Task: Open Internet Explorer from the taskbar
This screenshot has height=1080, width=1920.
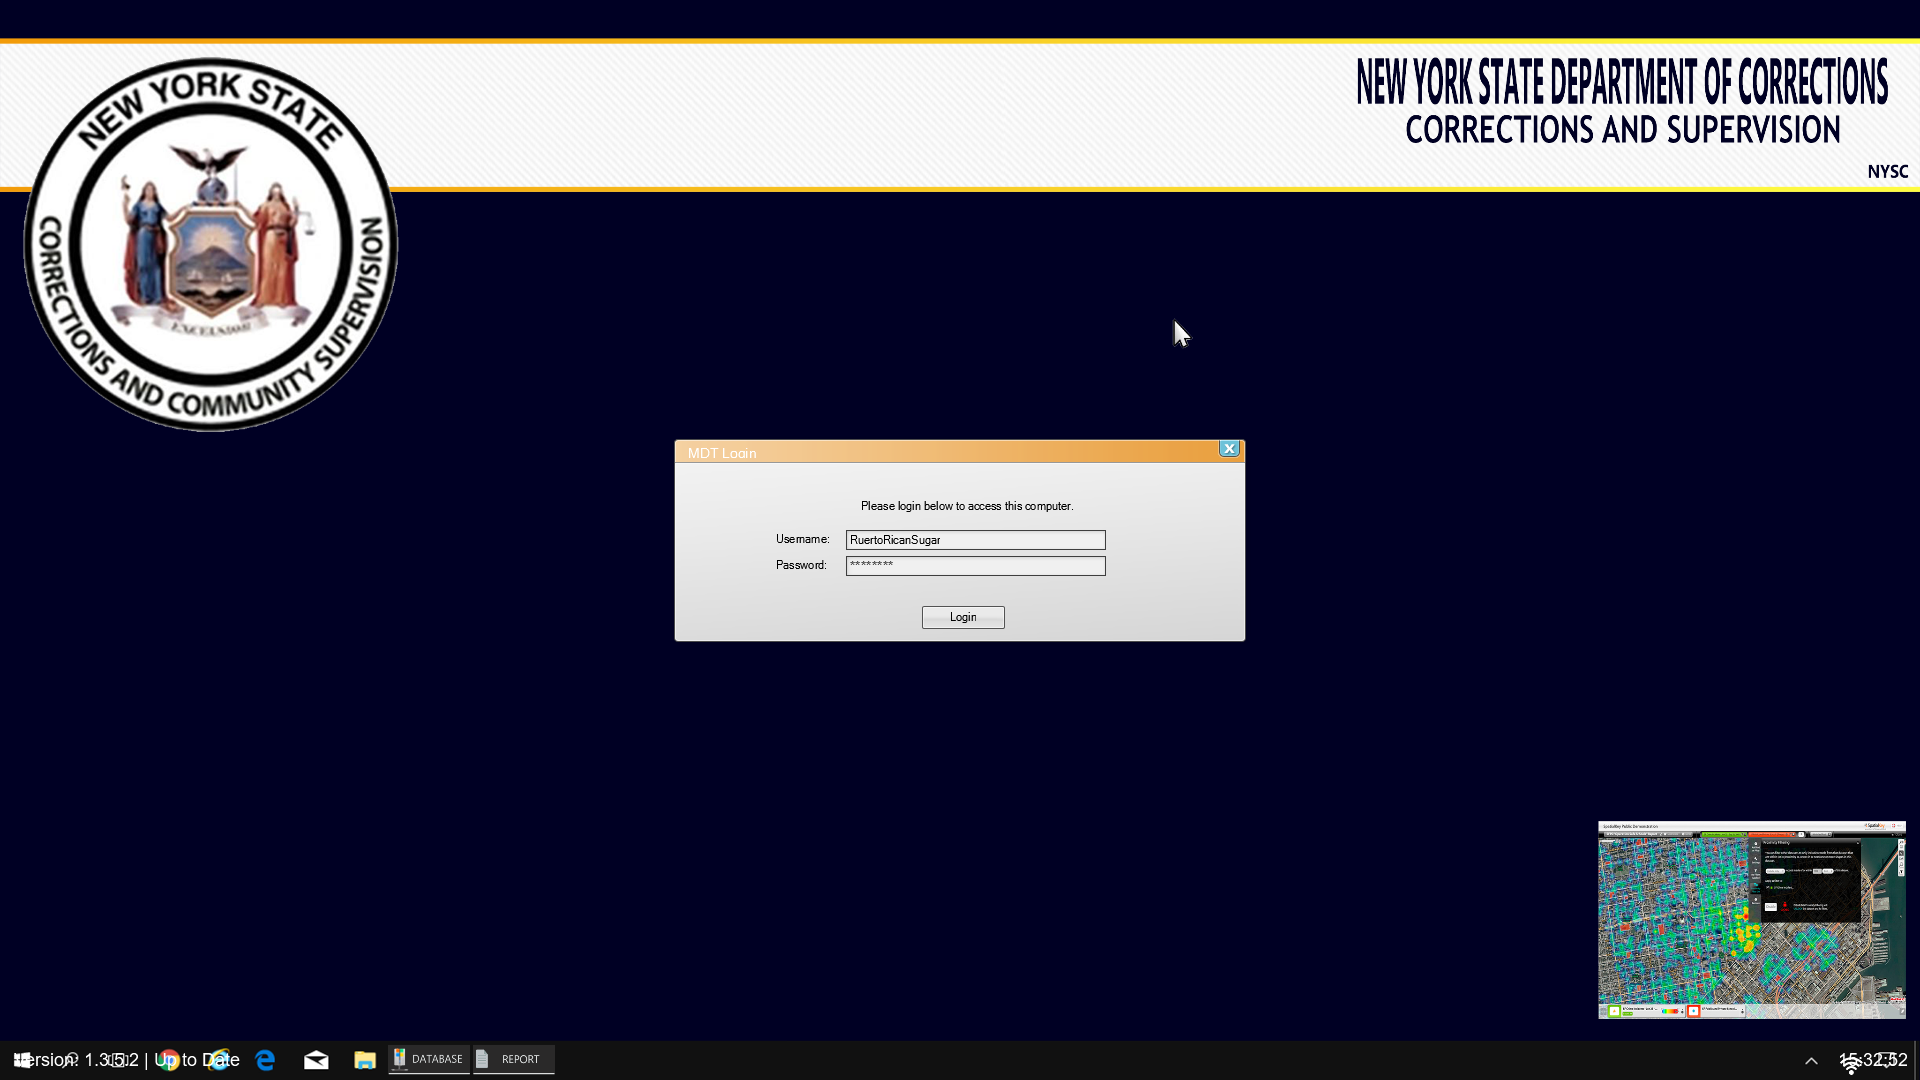Action: [218, 1060]
